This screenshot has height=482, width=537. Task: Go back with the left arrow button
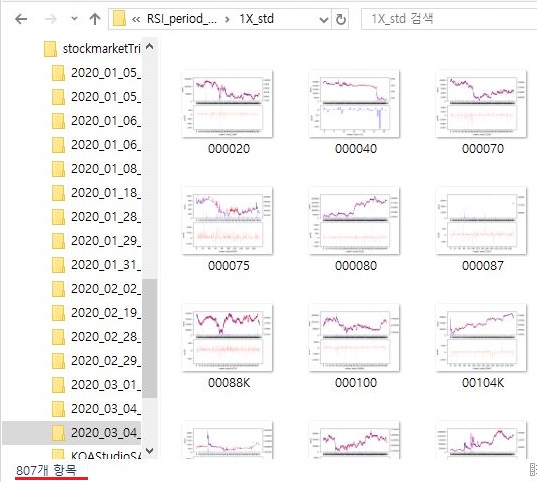point(21,19)
